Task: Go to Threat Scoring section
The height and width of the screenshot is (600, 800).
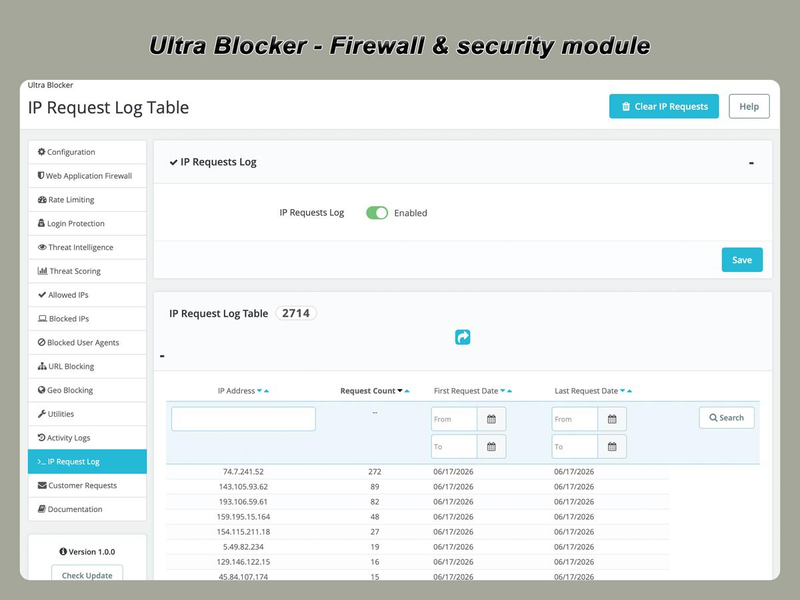Action: pyautogui.click(x=87, y=271)
